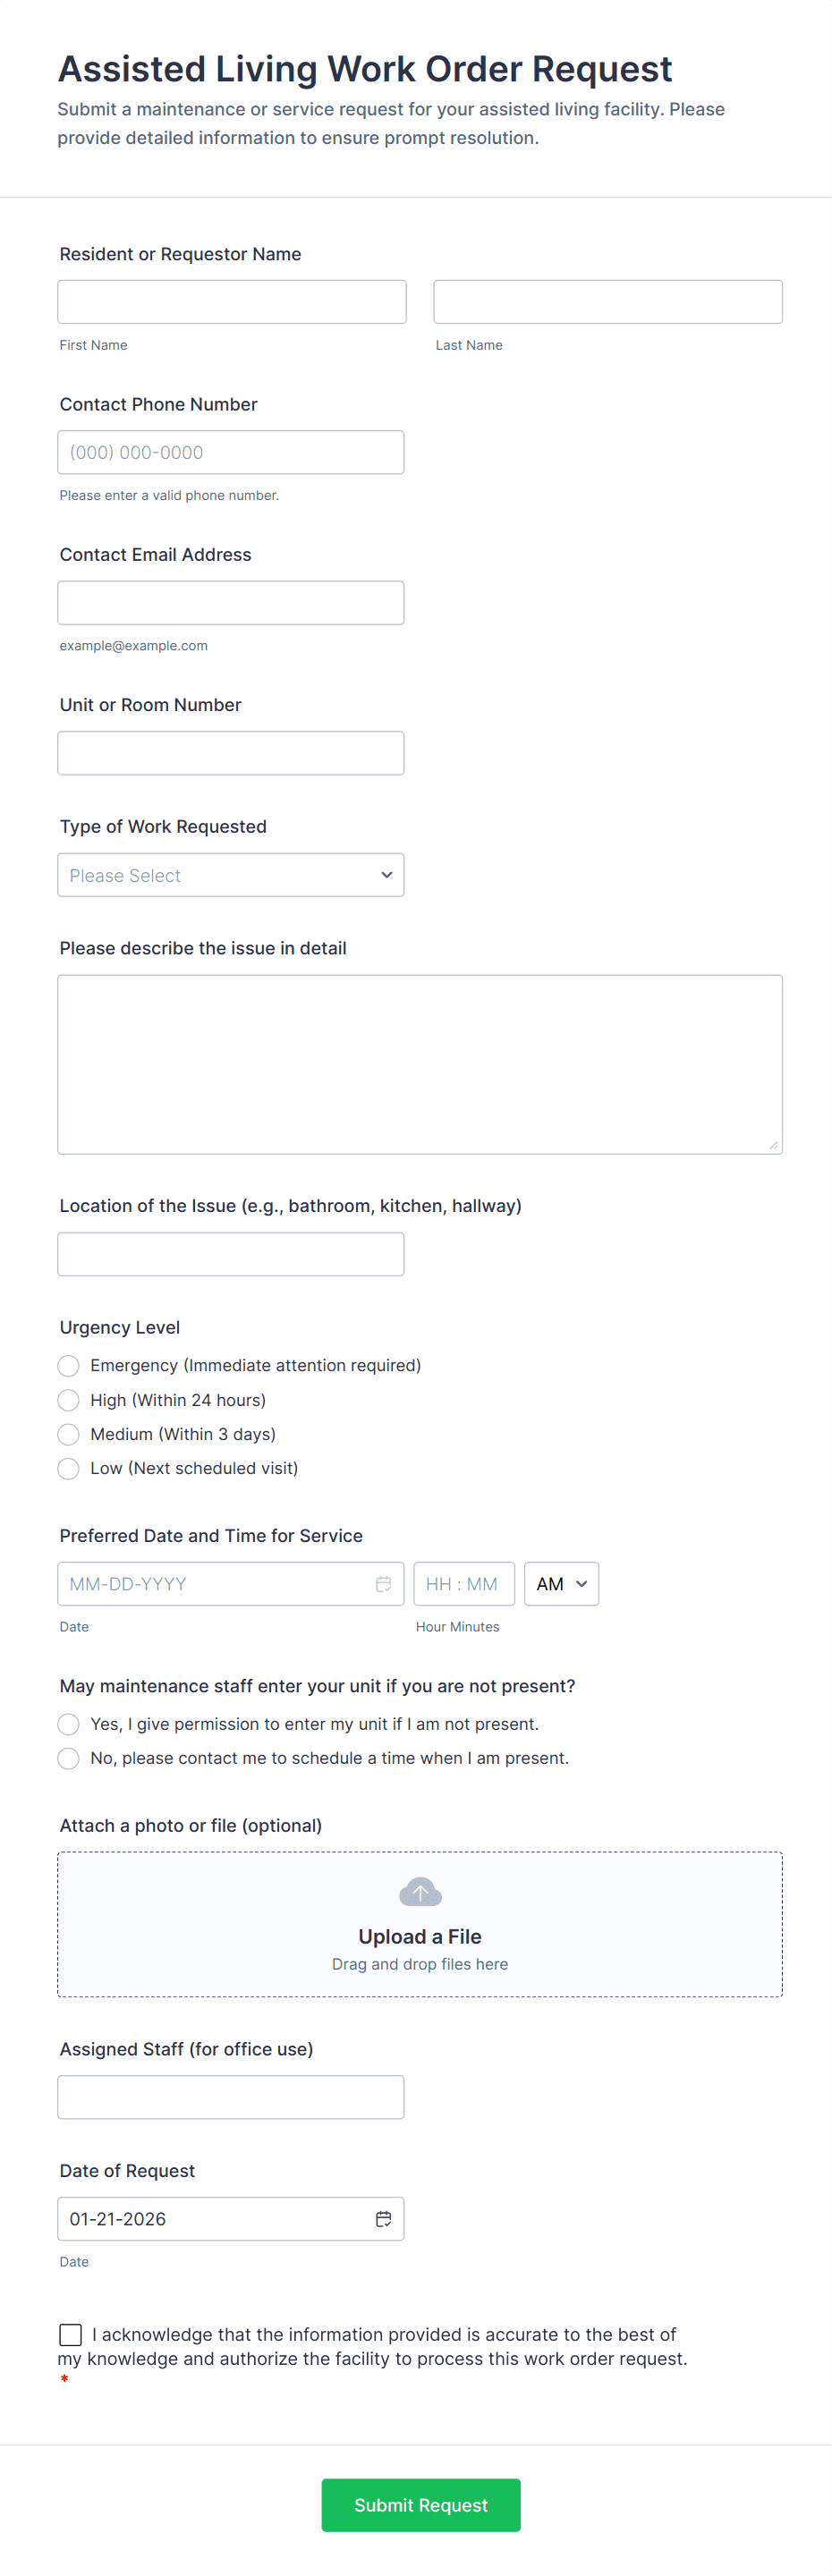This screenshot has width=832, height=2576.
Task: Click Upload a File area
Action: coord(420,1925)
